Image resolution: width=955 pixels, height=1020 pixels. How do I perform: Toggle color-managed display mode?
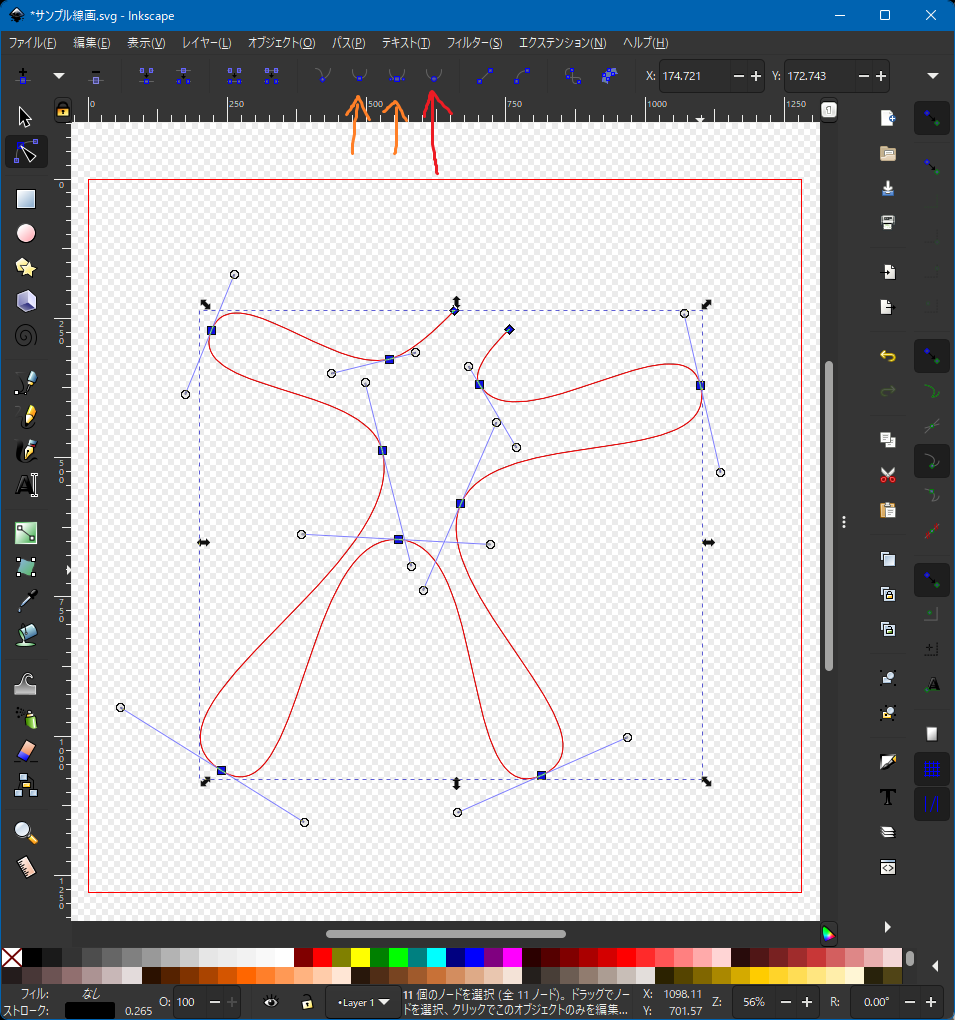point(828,934)
